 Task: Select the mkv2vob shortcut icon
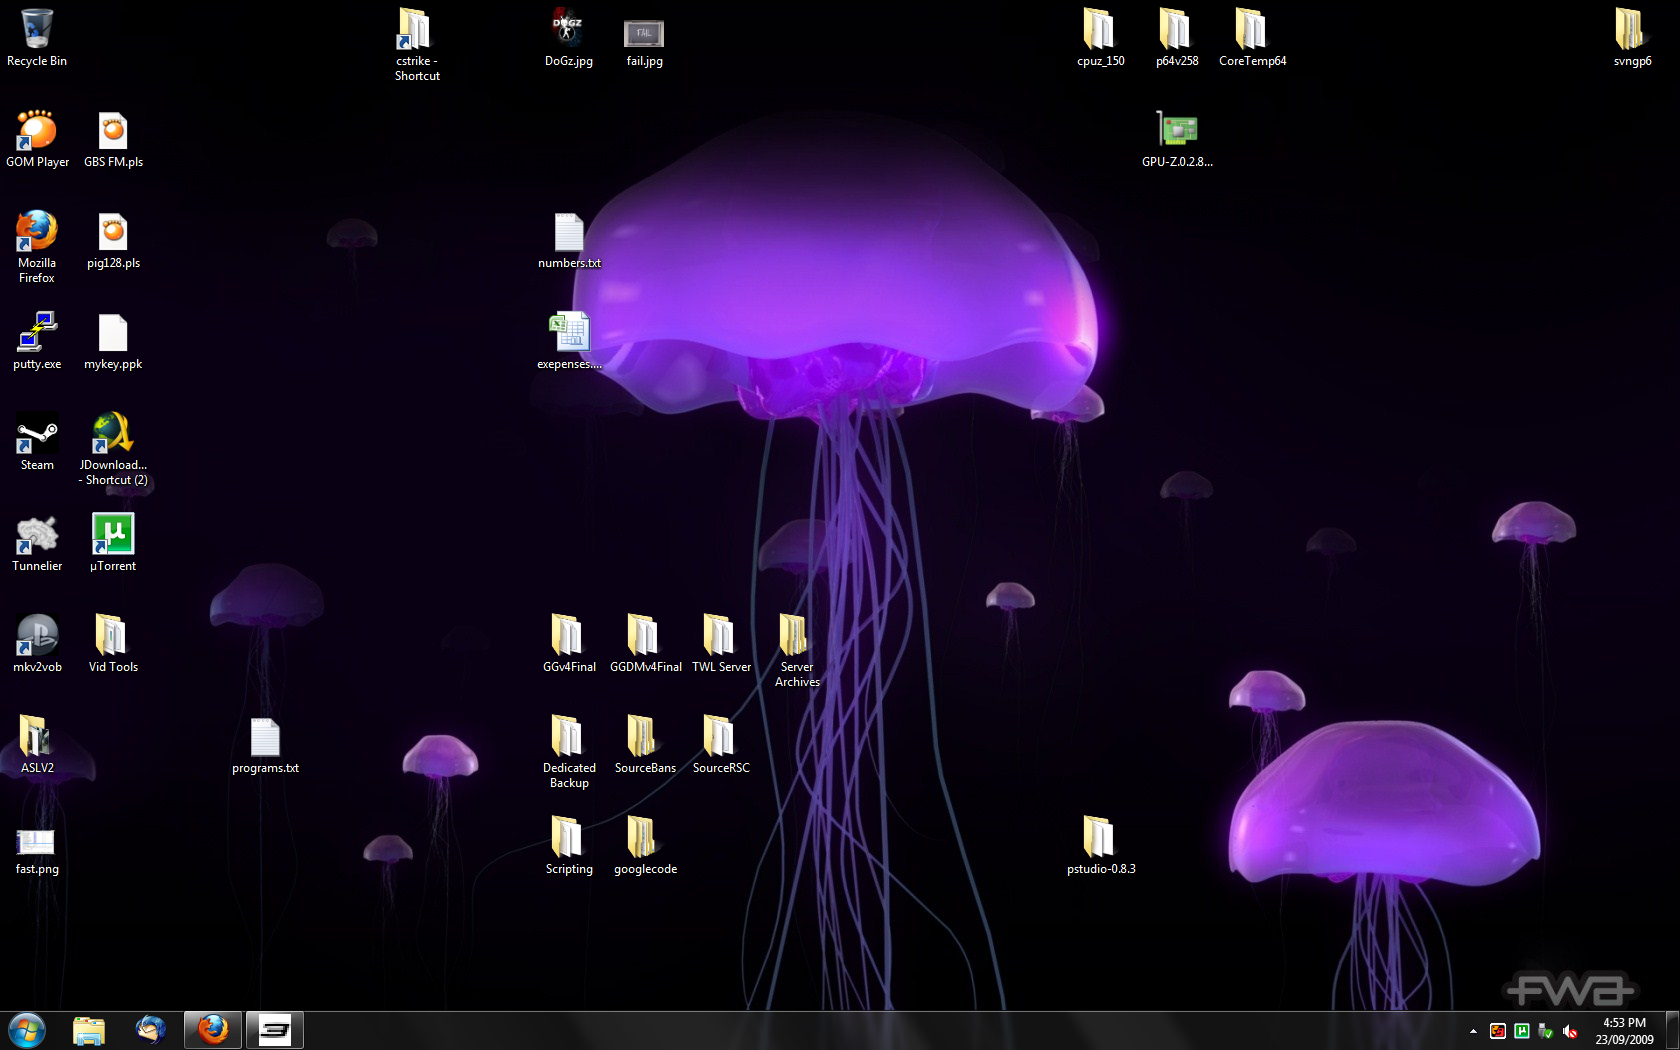[x=37, y=644]
